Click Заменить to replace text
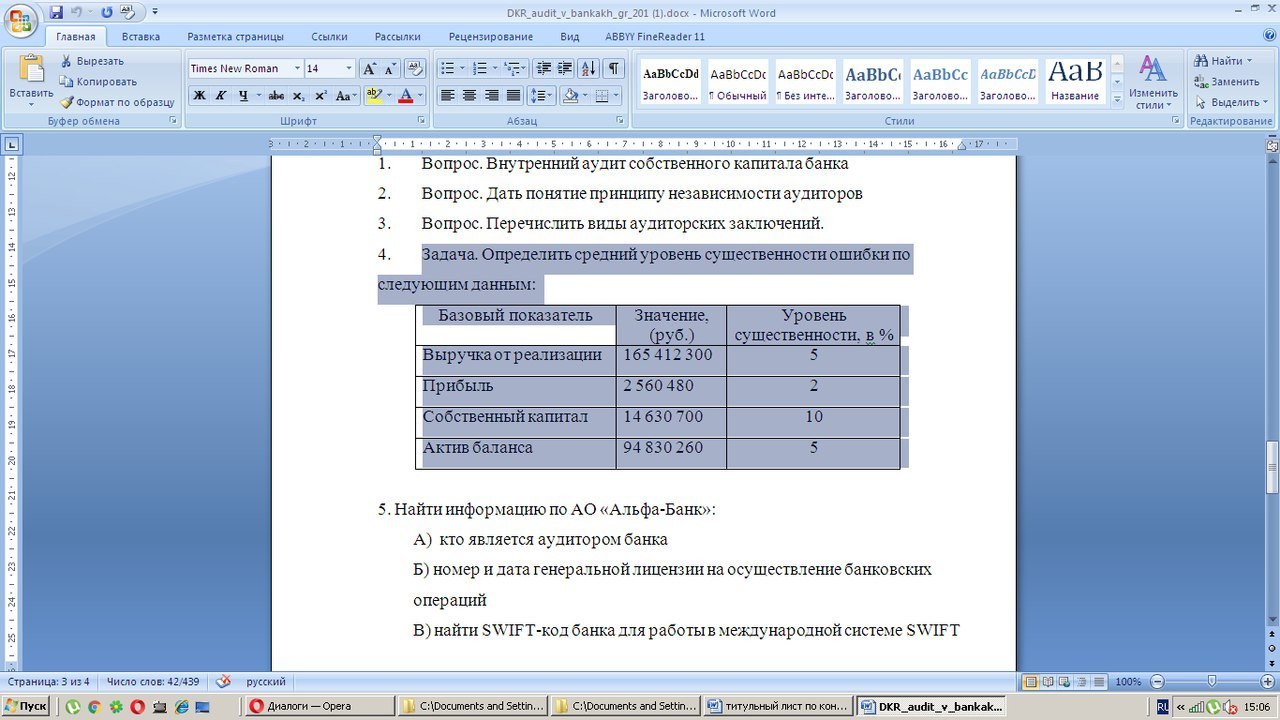Viewport: 1280px width, 720px height. pos(1227,82)
